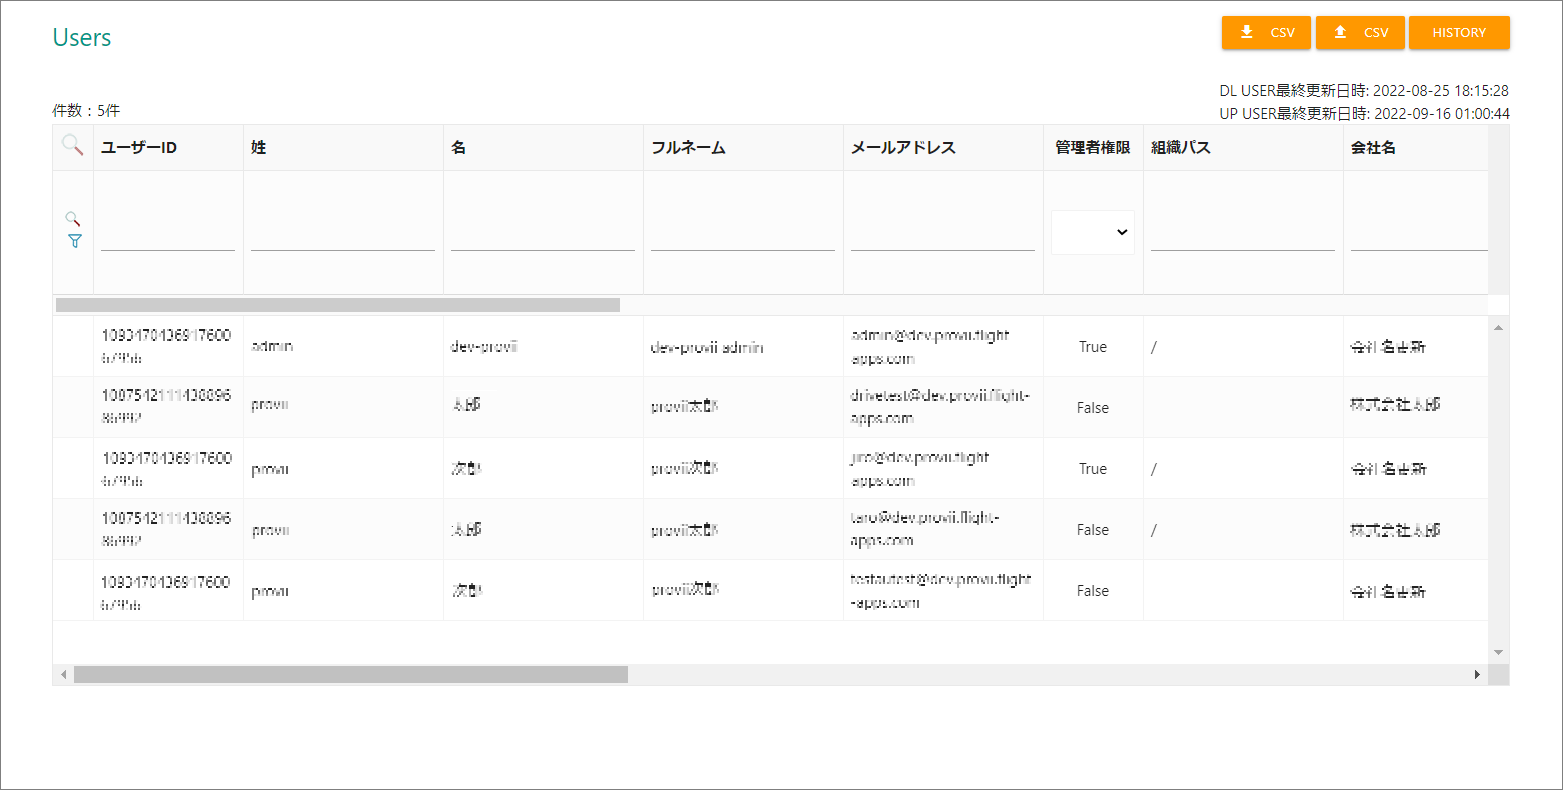Viewport: 1563px width, 790px height.
Task: Click the Users page title
Action: point(82,38)
